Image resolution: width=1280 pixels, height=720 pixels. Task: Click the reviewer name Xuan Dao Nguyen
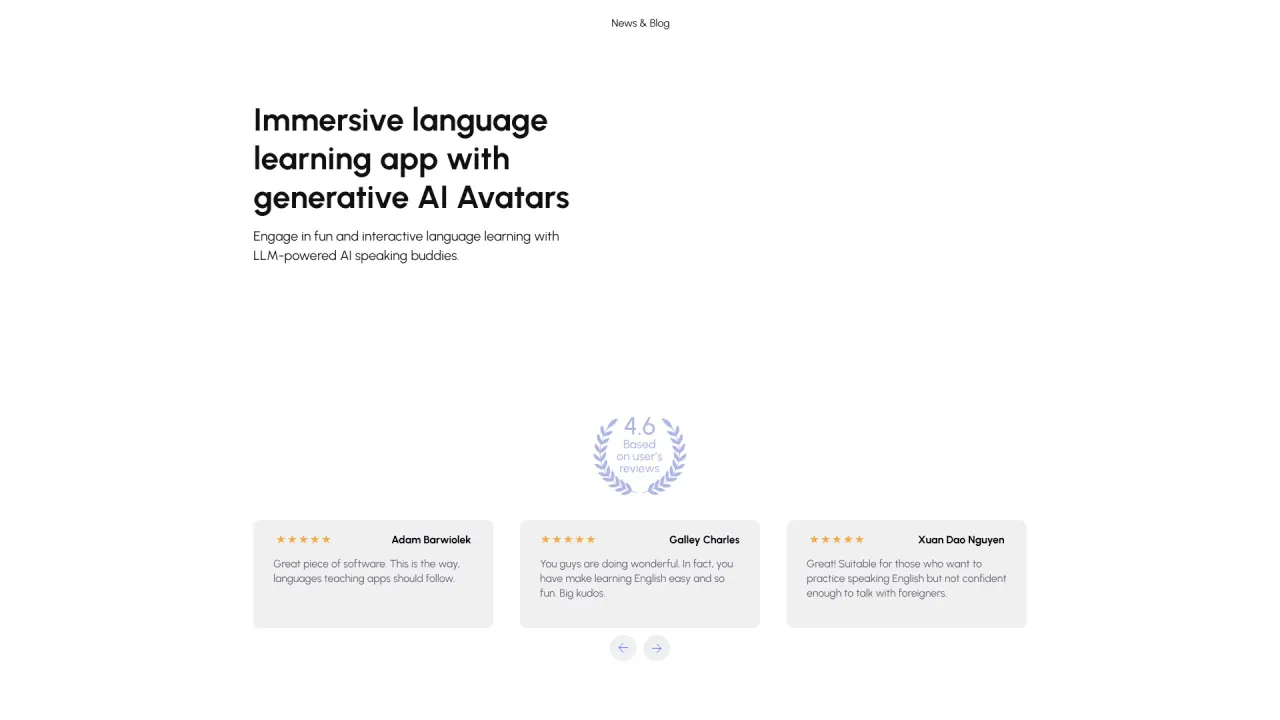pos(961,540)
